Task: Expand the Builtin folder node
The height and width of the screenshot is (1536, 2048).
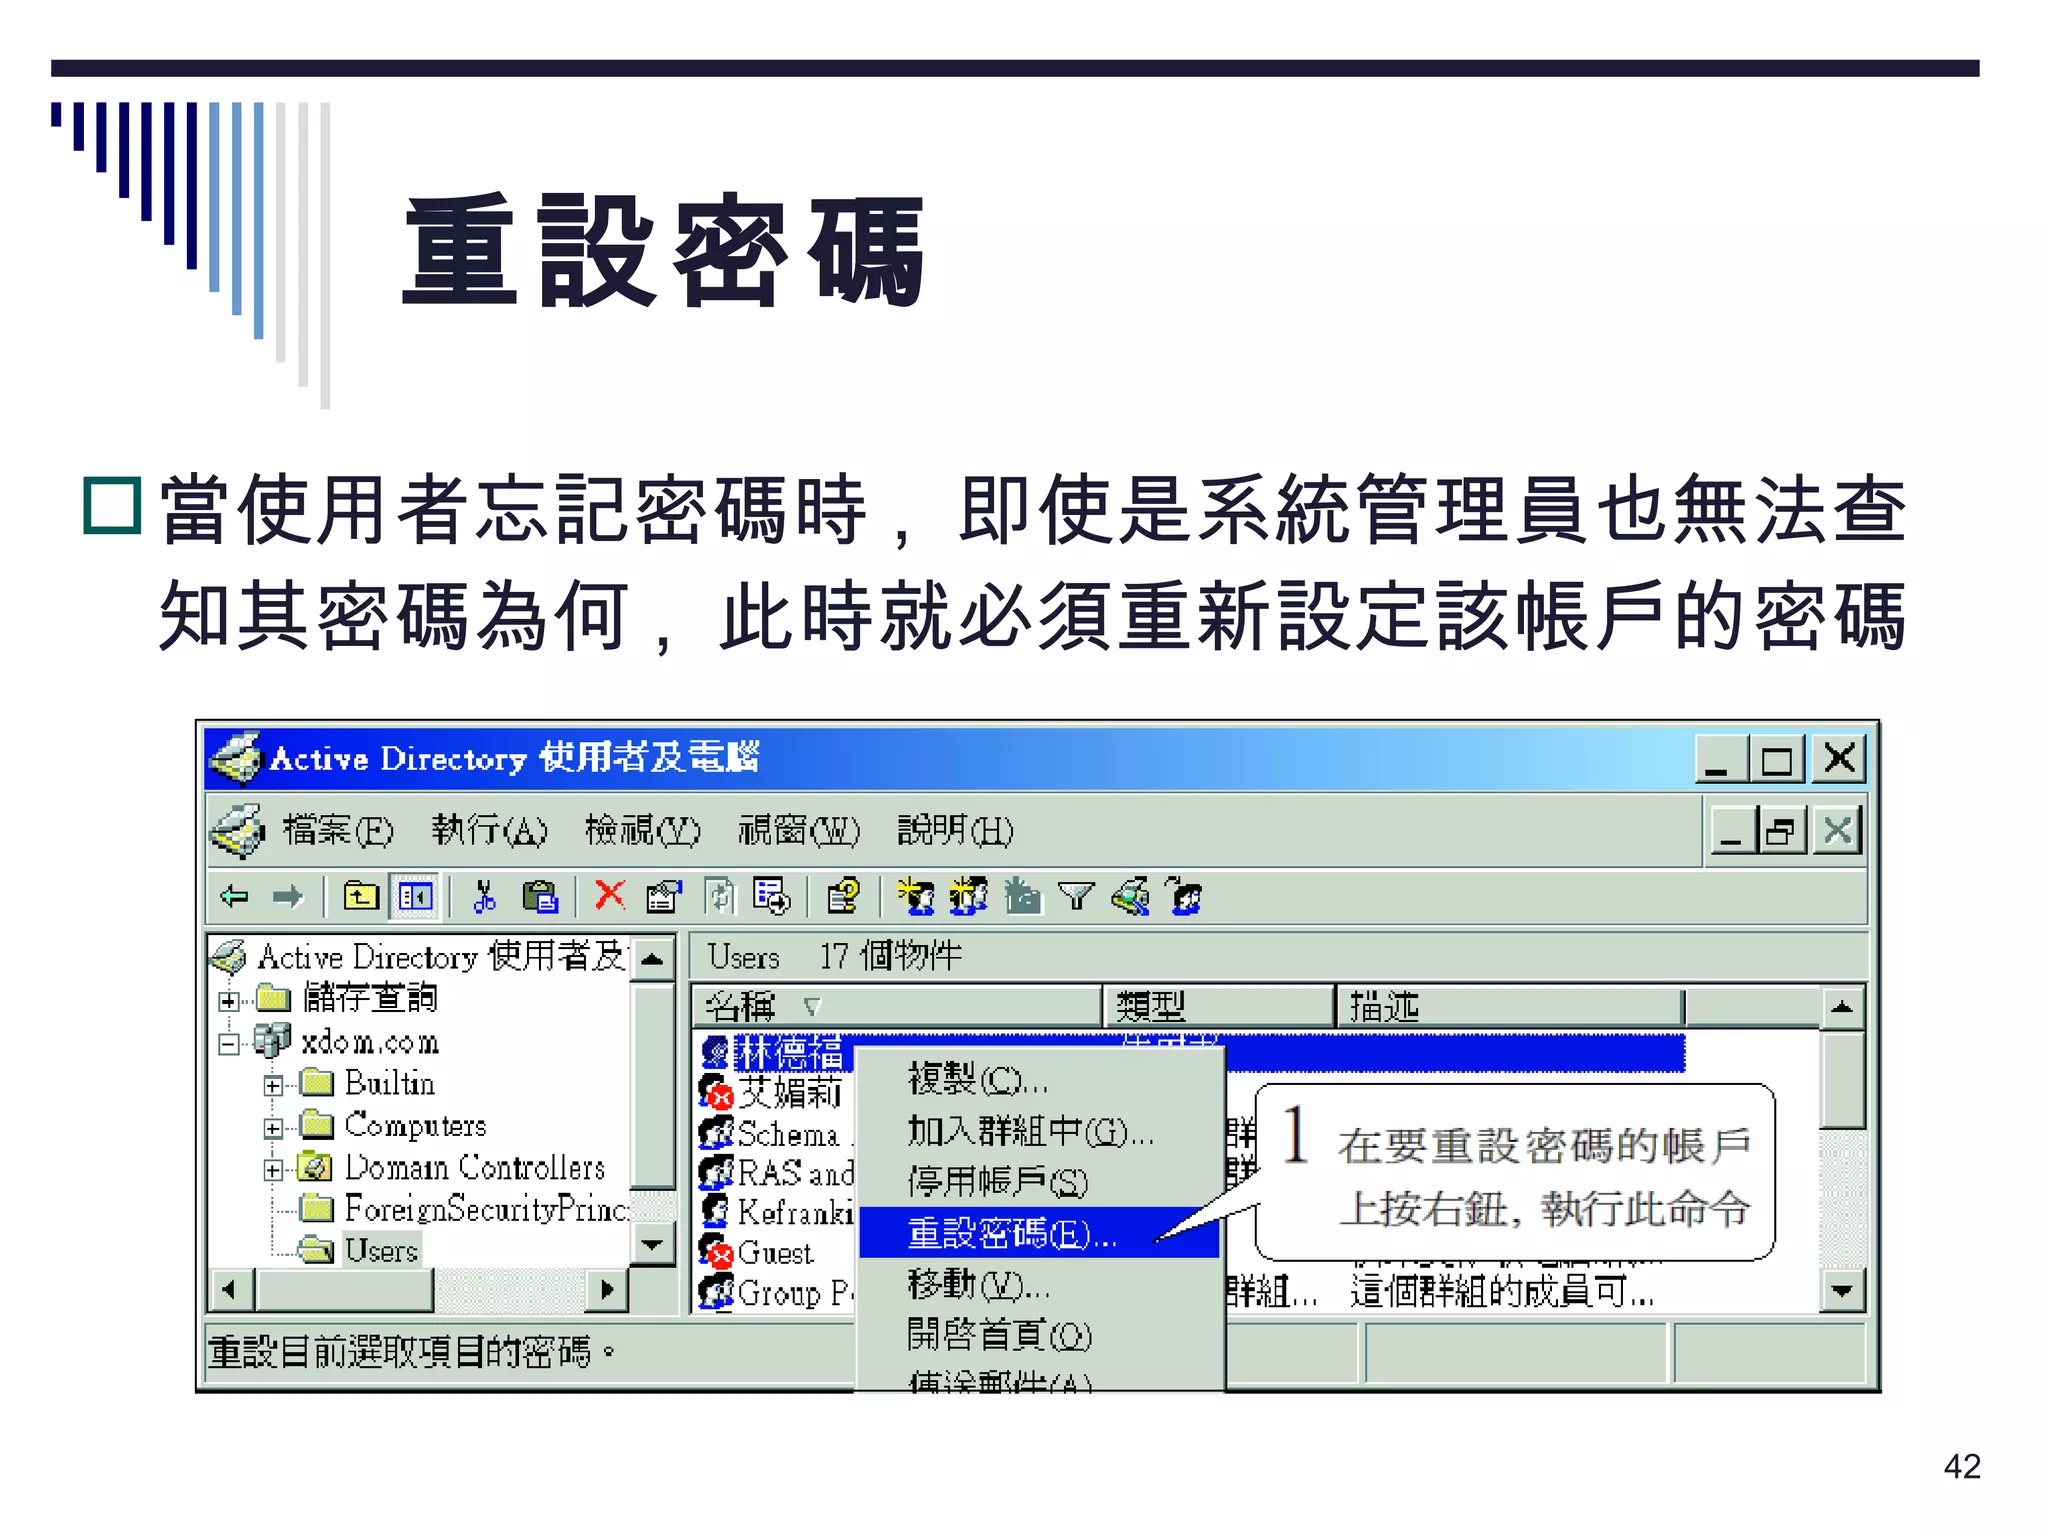Action: [x=272, y=1085]
